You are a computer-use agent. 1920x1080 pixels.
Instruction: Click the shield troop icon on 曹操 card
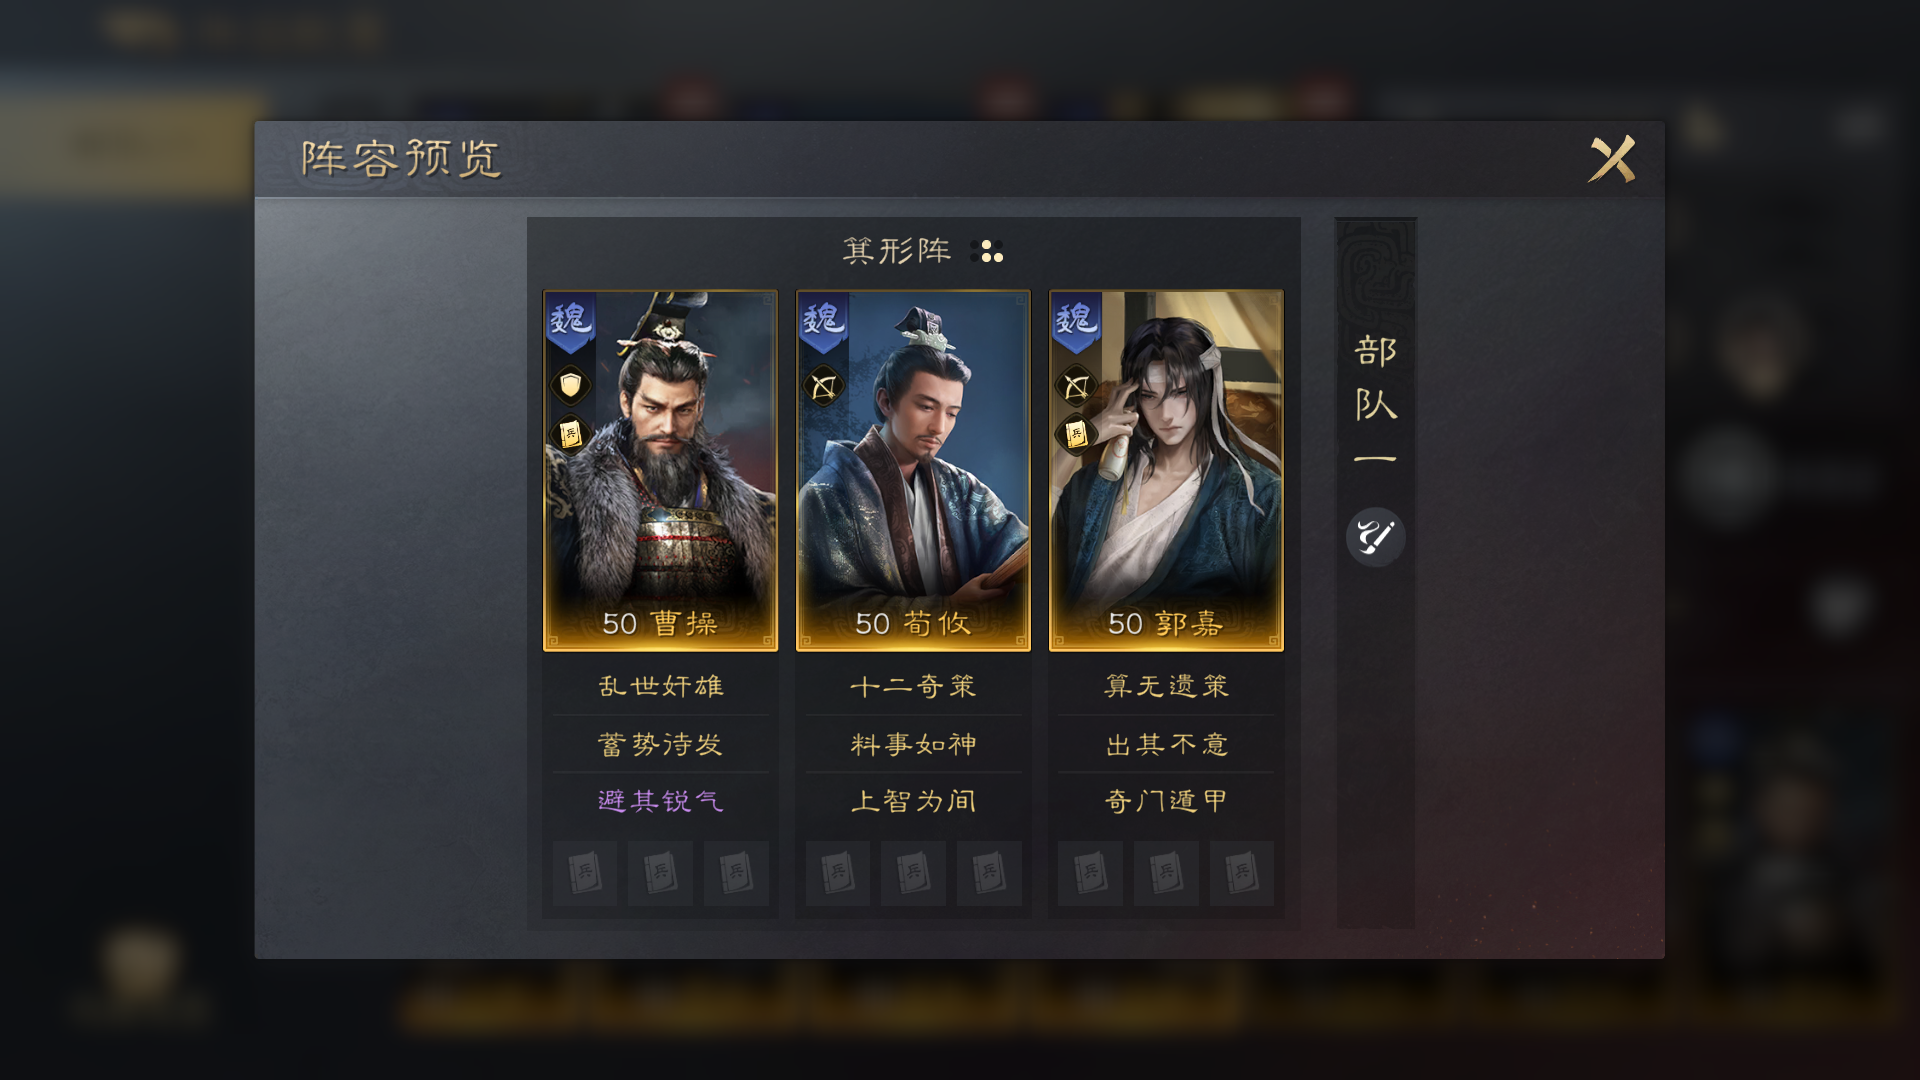[x=570, y=385]
